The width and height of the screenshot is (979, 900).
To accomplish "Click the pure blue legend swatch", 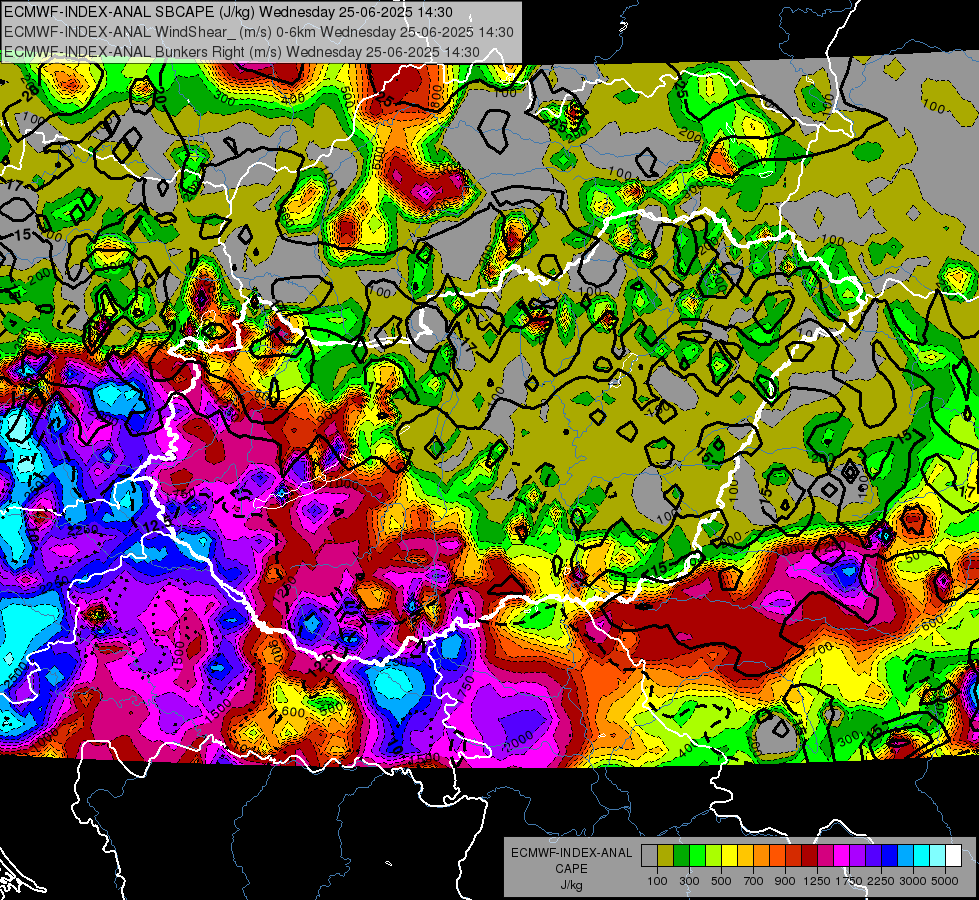I will (x=889, y=856).
